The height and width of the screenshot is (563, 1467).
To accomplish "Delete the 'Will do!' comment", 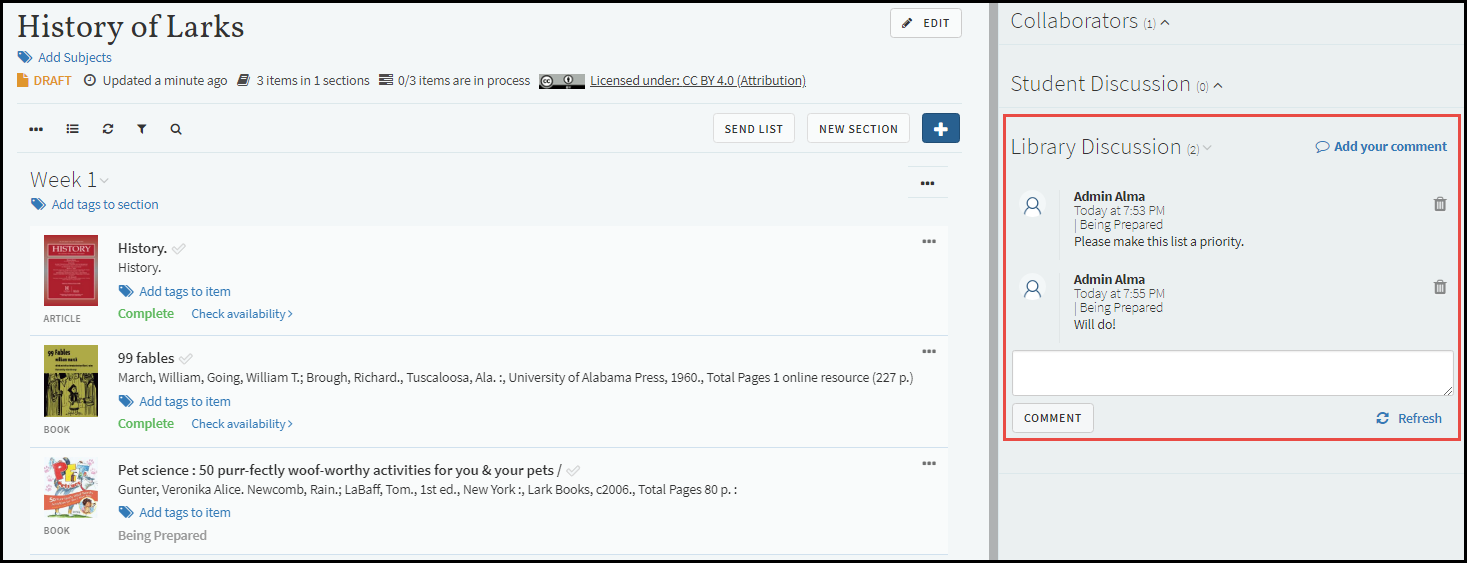I will pyautogui.click(x=1440, y=287).
